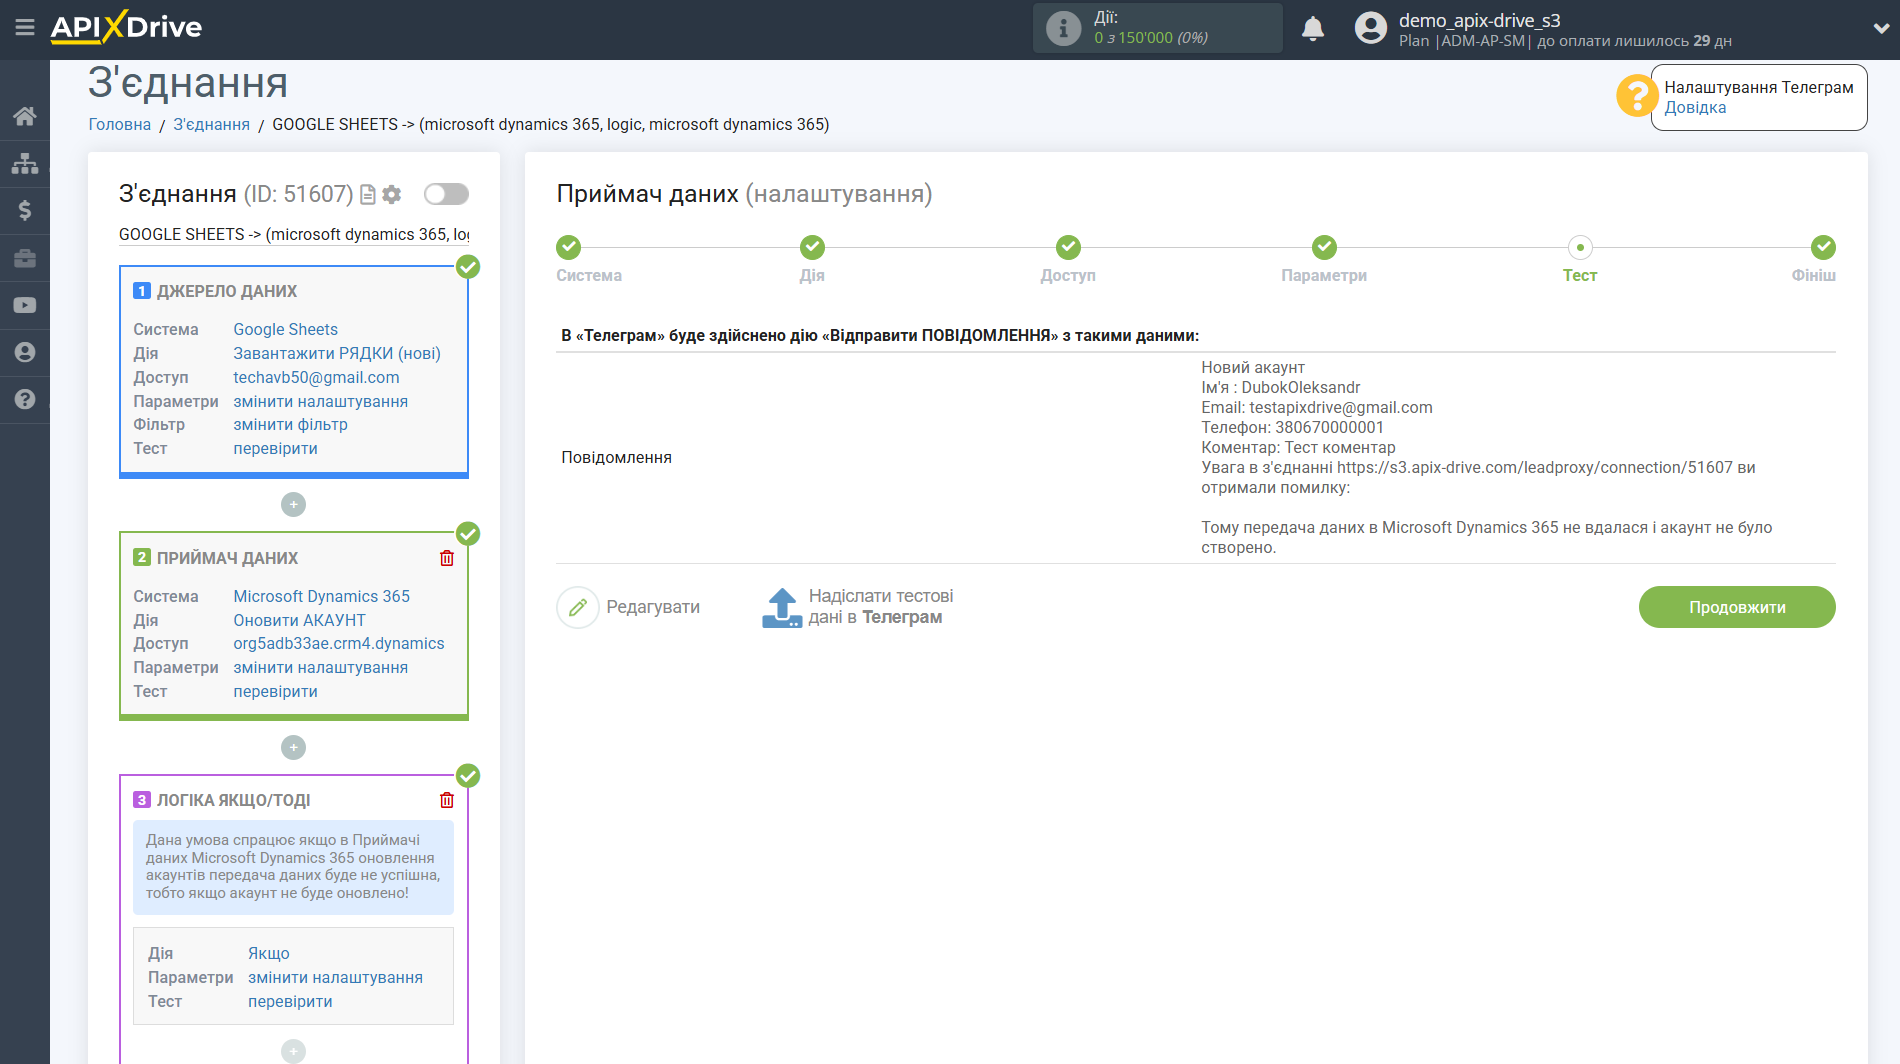Open source змінити налаштування link

(x=321, y=402)
